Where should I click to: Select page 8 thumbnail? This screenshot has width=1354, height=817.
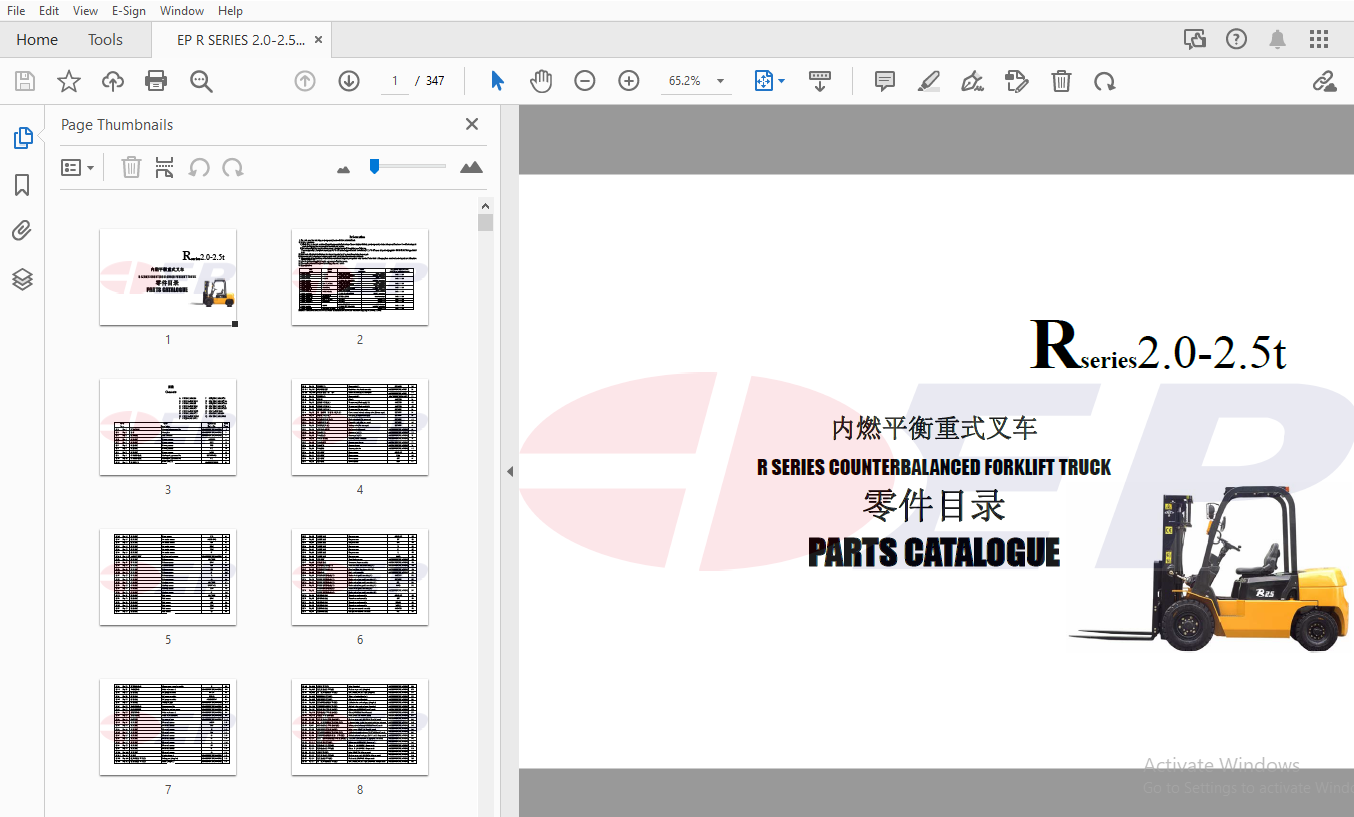360,727
